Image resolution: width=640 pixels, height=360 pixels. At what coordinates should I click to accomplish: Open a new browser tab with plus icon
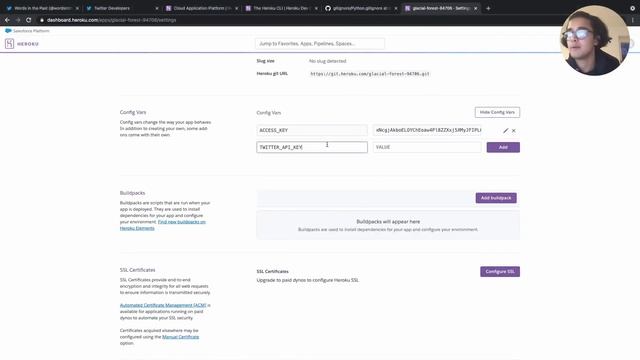[488, 8]
